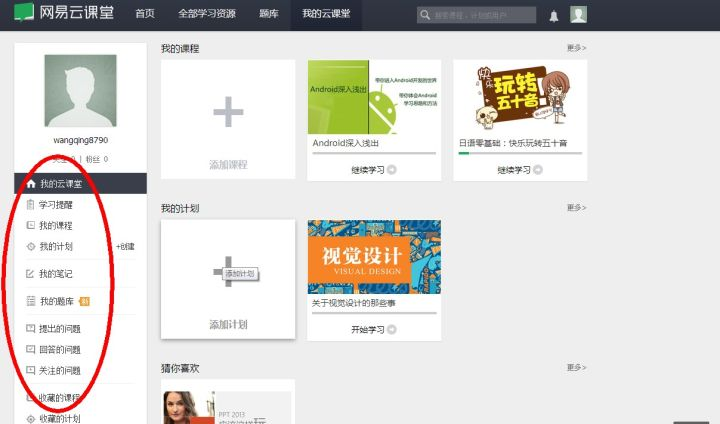Click 继续学习 under Android深入浅出
This screenshot has width=720, height=424.
374,170
